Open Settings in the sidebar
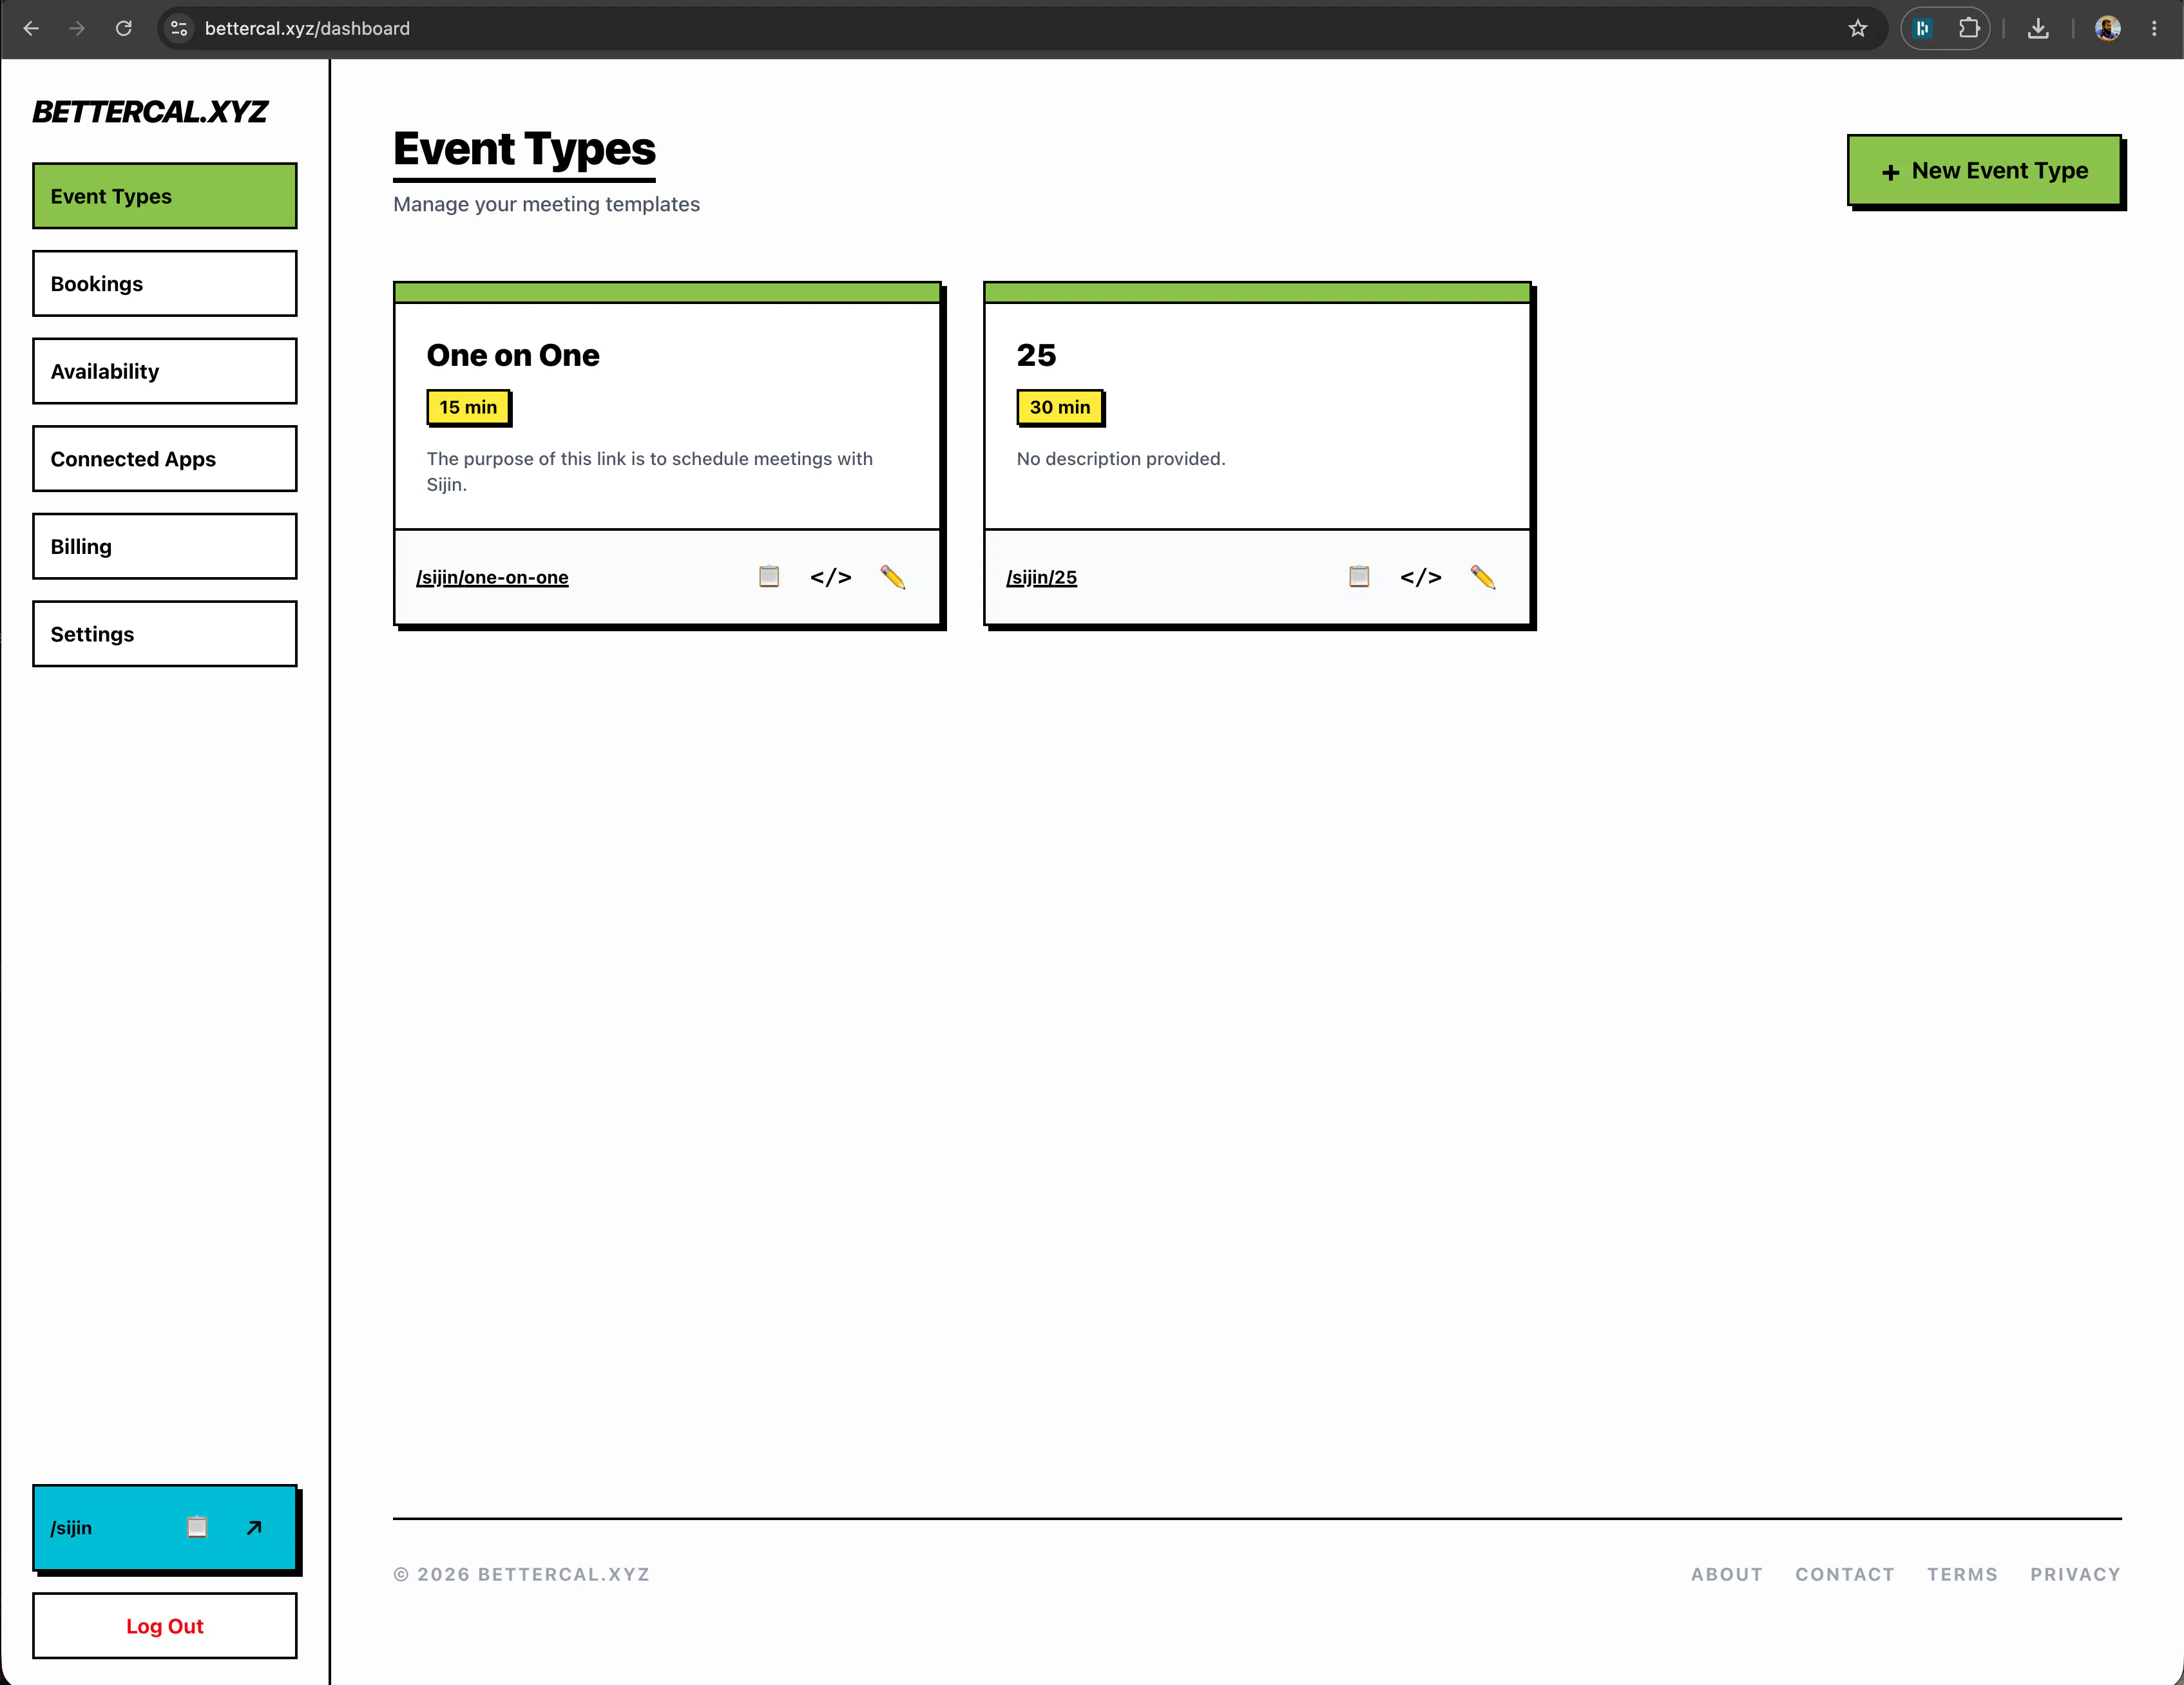The height and width of the screenshot is (1685, 2184). coord(165,633)
